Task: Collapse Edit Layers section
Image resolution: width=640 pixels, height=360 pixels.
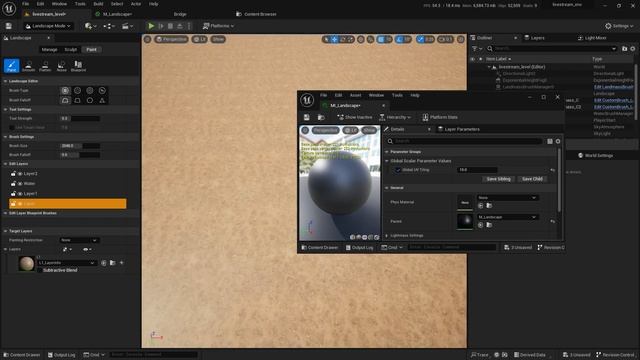Action: pyautogui.click(x=5, y=164)
